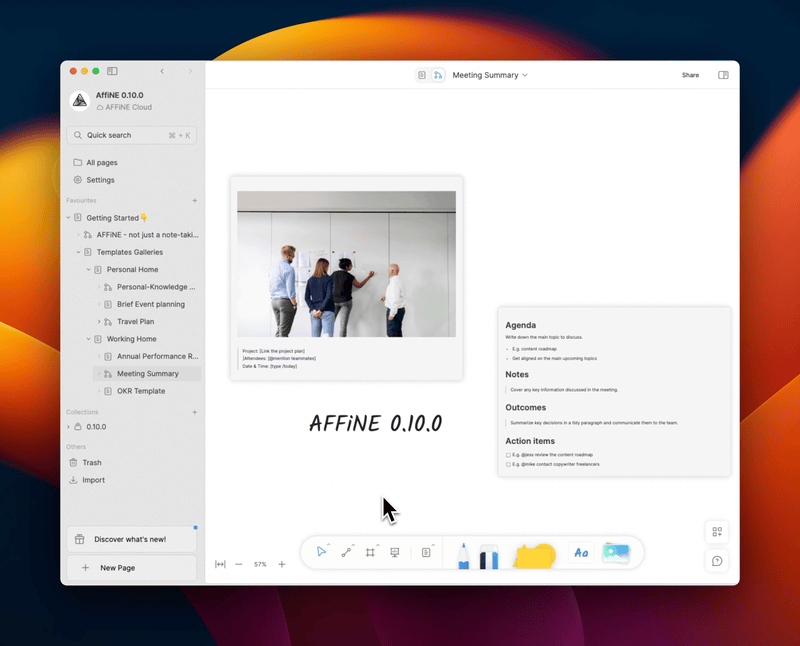Collapse the left sidebar icon
Viewport: 800px width, 646px height.
[x=112, y=71]
